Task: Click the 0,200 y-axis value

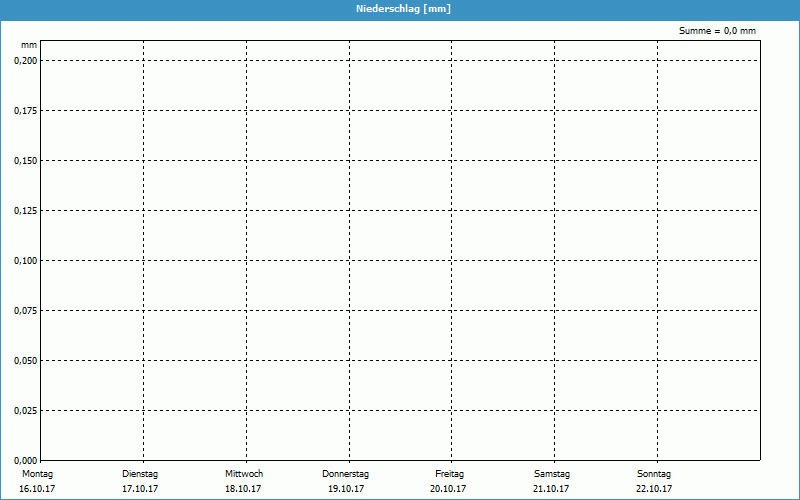Action: point(26,61)
